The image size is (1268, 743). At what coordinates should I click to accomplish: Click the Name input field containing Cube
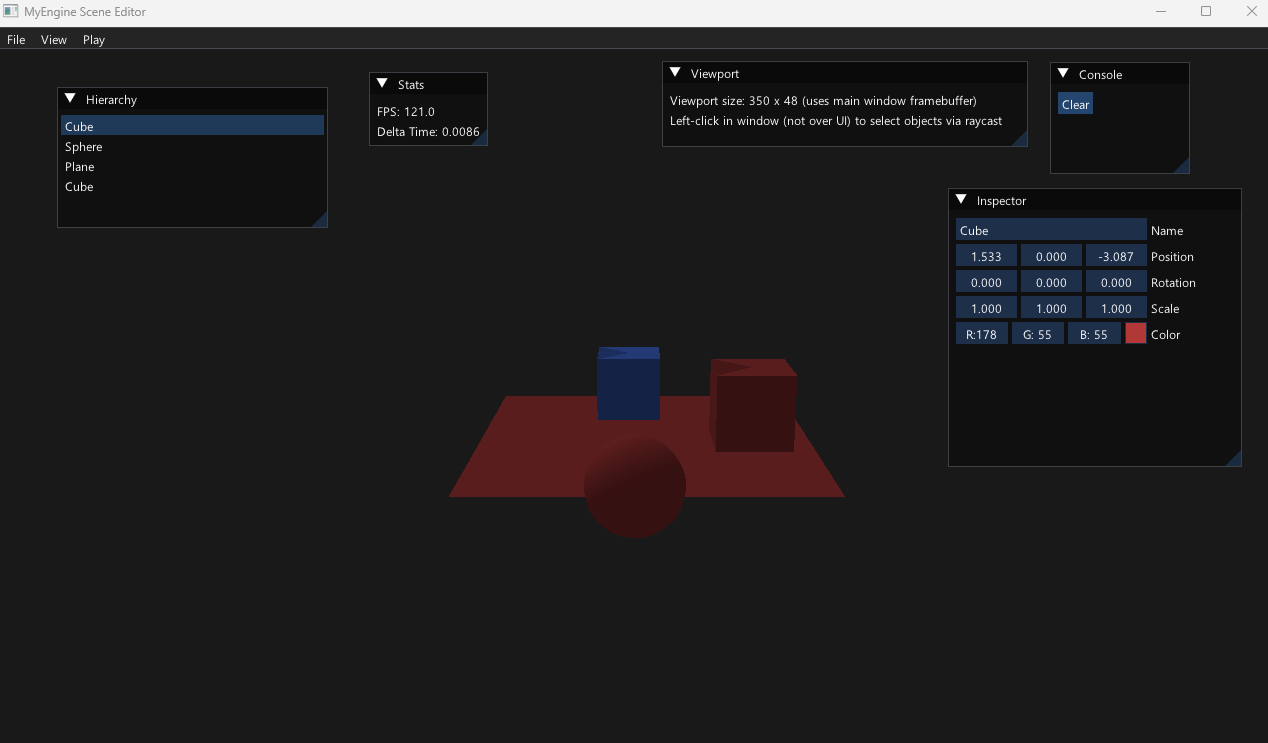(x=1050, y=230)
